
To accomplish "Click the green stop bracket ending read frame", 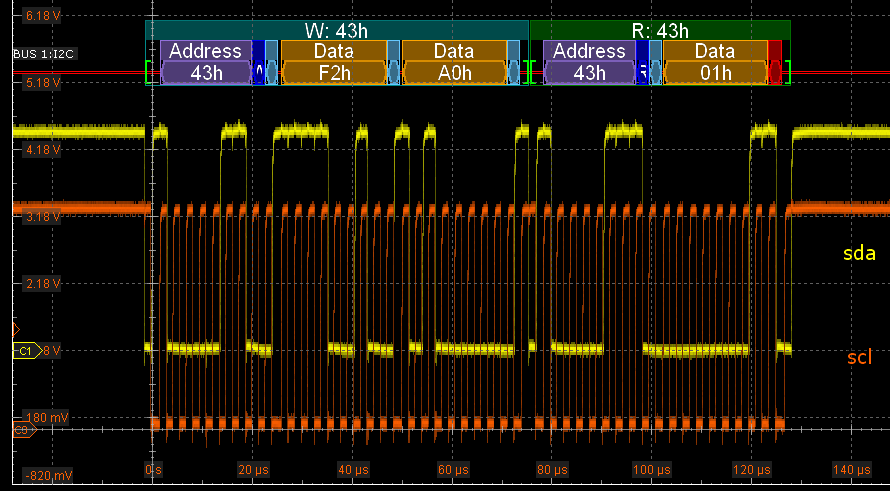I will (788, 71).
